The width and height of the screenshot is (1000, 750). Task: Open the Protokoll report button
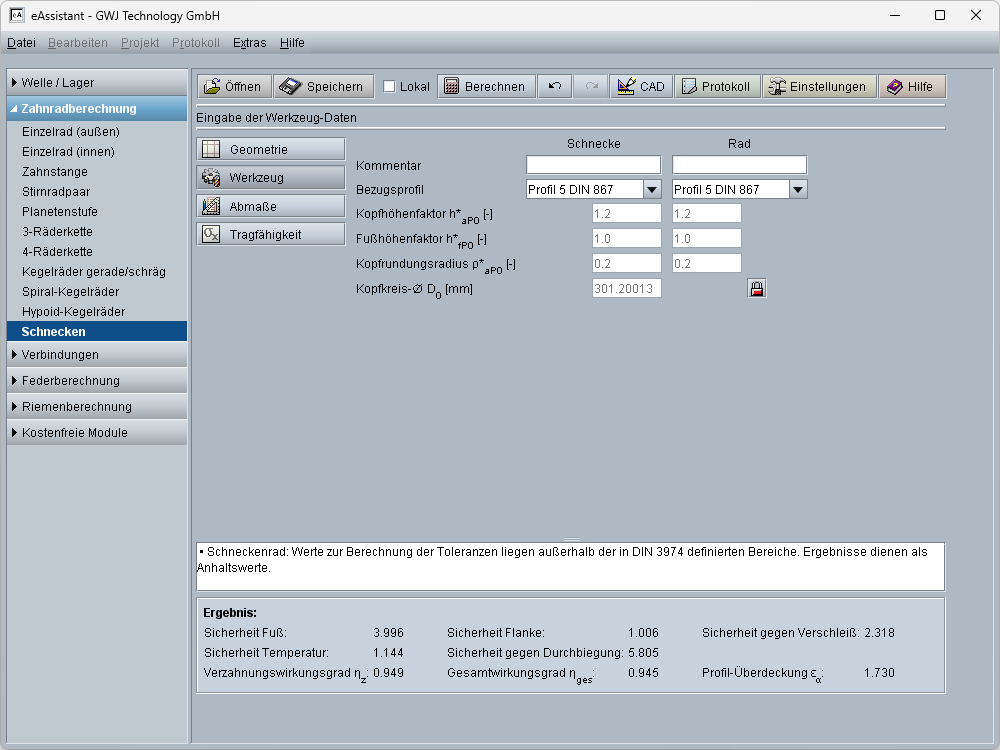716,87
